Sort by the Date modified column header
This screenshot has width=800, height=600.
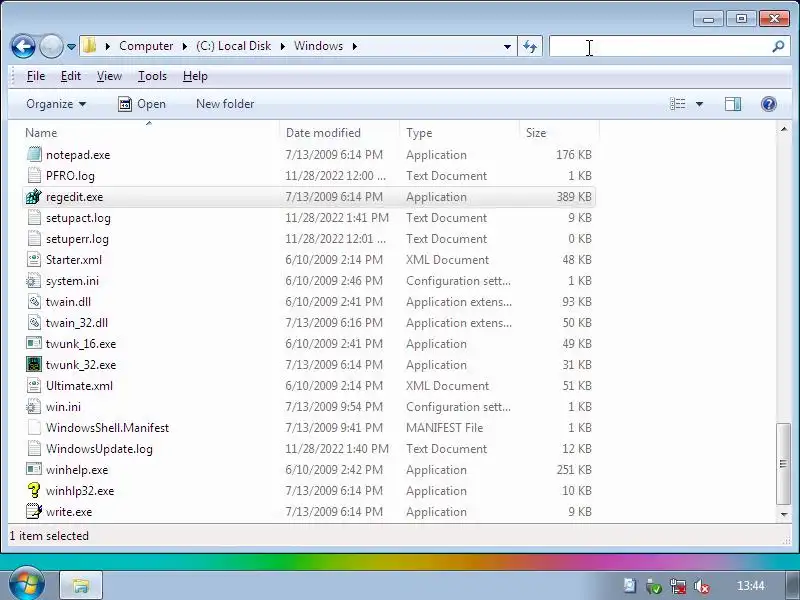point(340,133)
